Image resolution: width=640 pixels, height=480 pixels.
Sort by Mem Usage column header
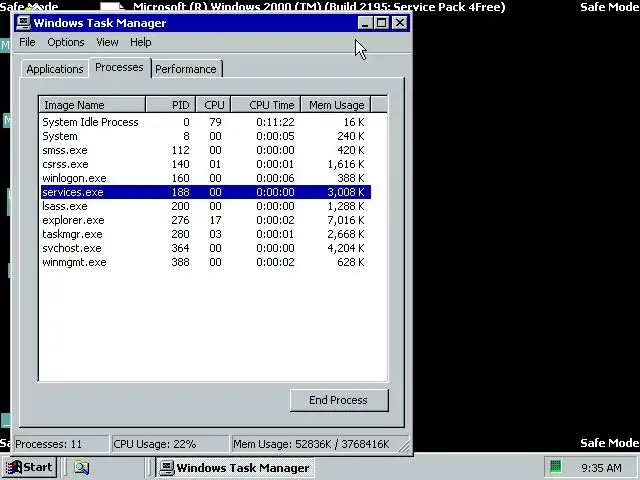(336, 105)
